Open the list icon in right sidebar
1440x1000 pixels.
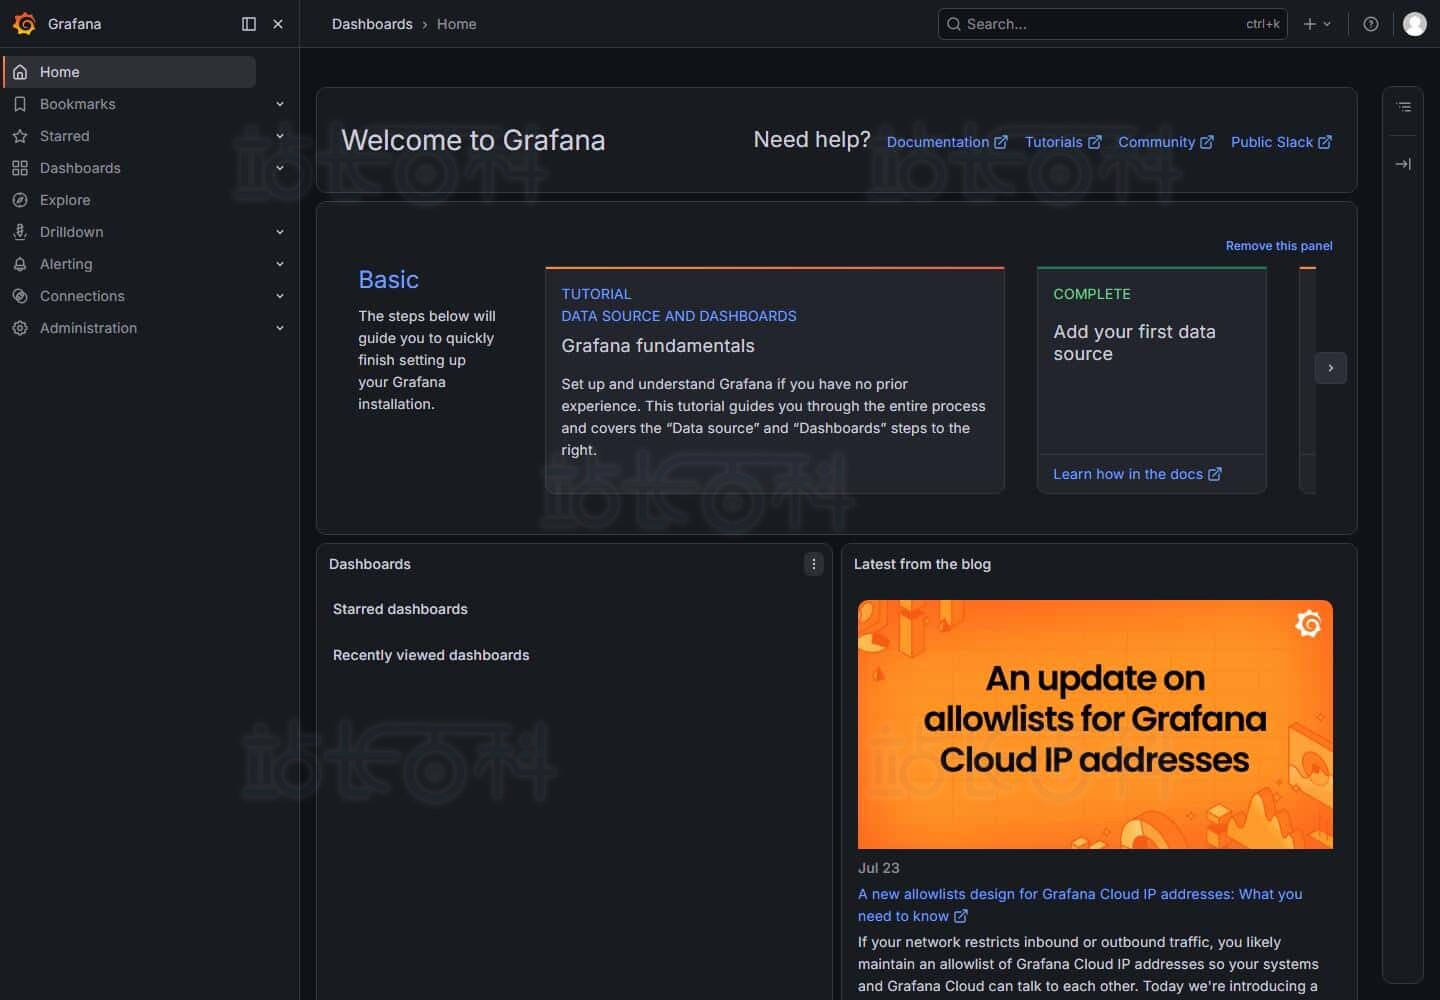(1404, 106)
